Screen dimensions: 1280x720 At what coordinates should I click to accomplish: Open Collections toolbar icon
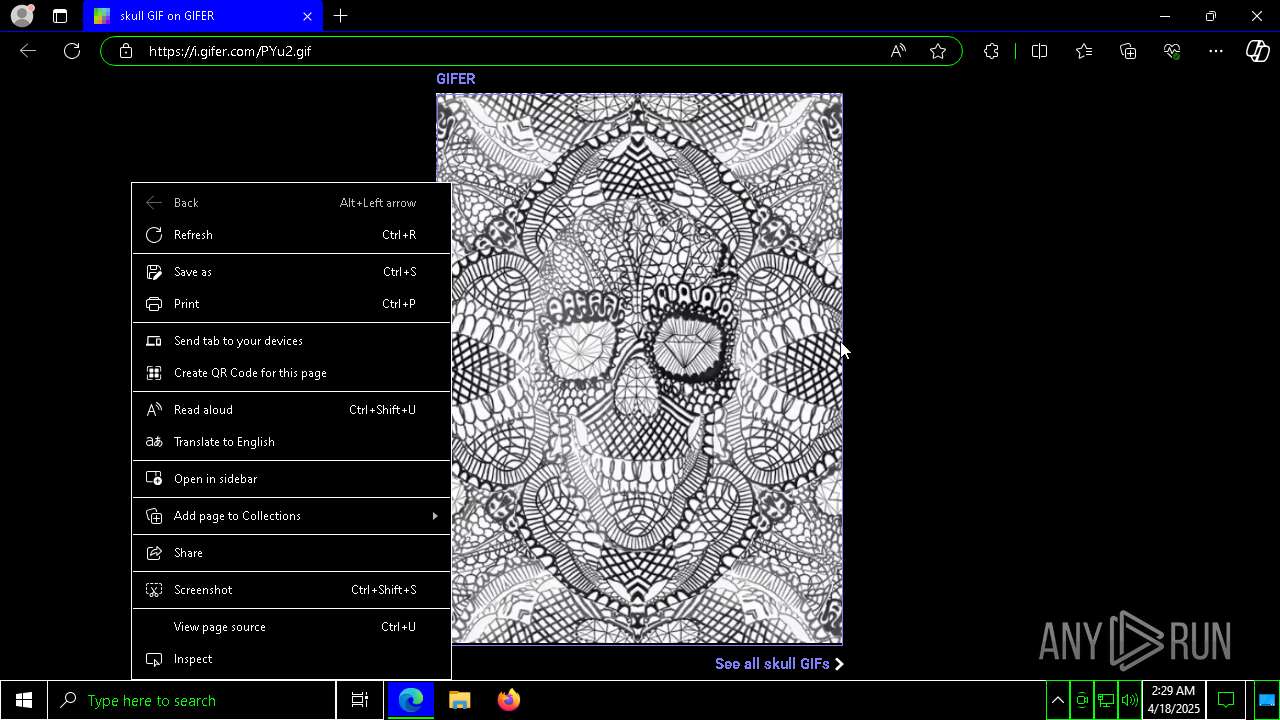1128,51
